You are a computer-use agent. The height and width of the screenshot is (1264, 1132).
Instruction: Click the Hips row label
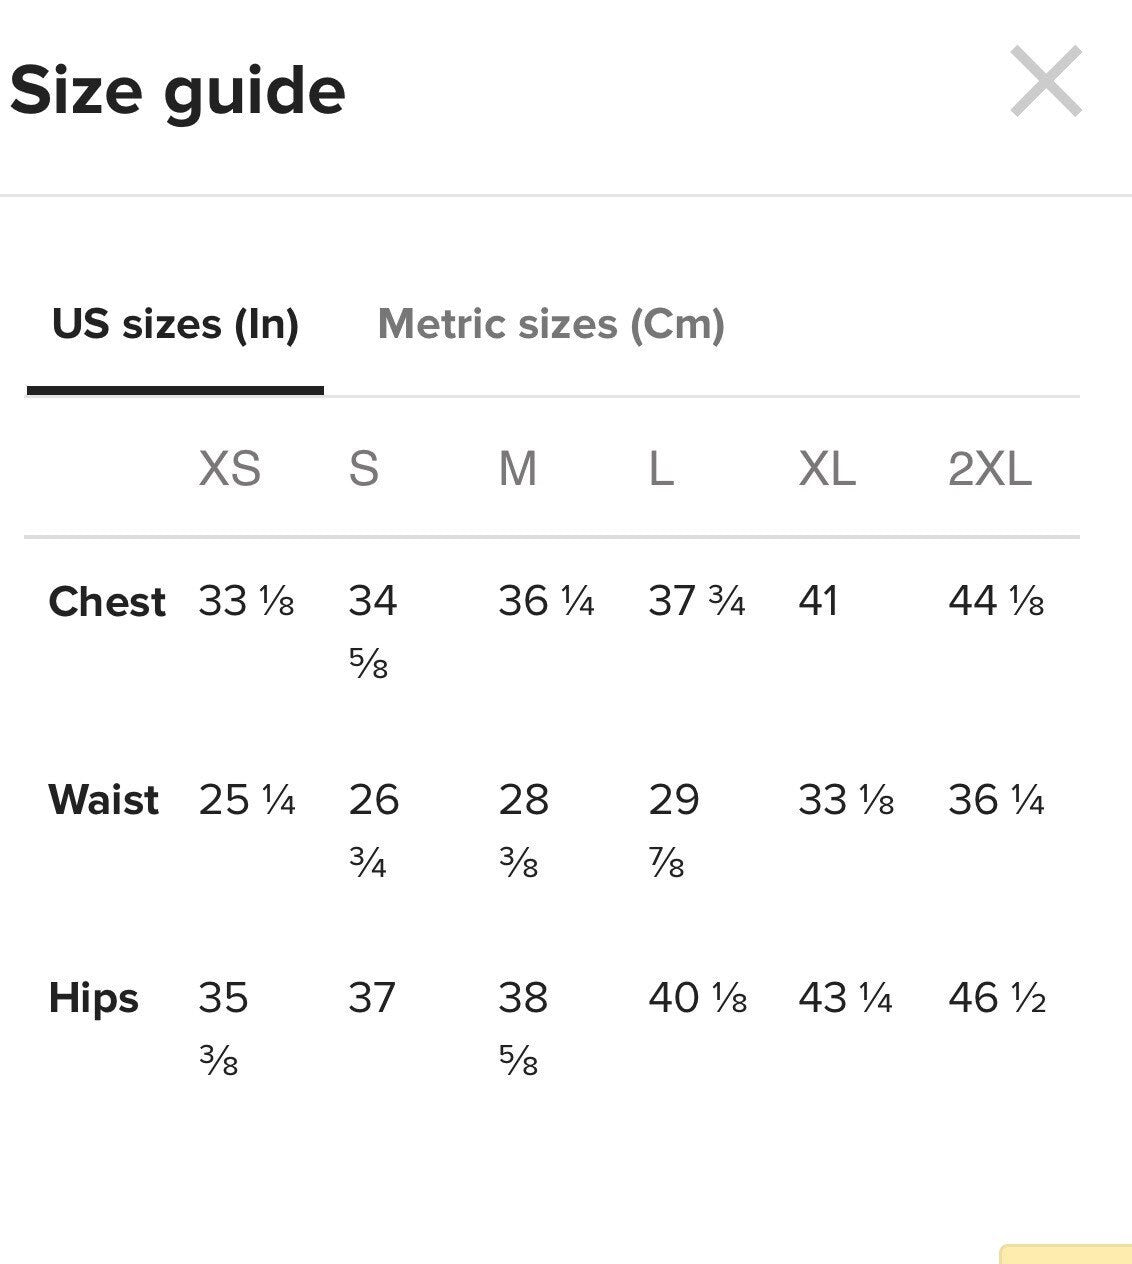point(94,998)
